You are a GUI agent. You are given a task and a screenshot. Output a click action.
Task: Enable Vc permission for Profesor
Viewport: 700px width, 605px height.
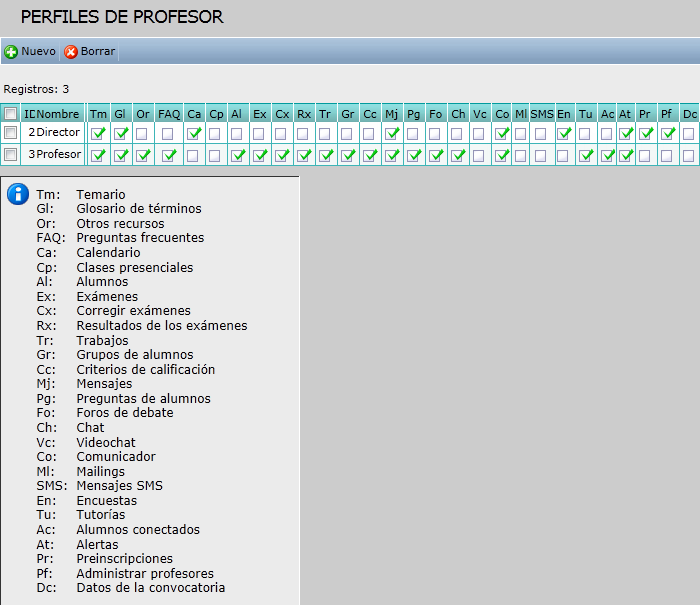479,155
